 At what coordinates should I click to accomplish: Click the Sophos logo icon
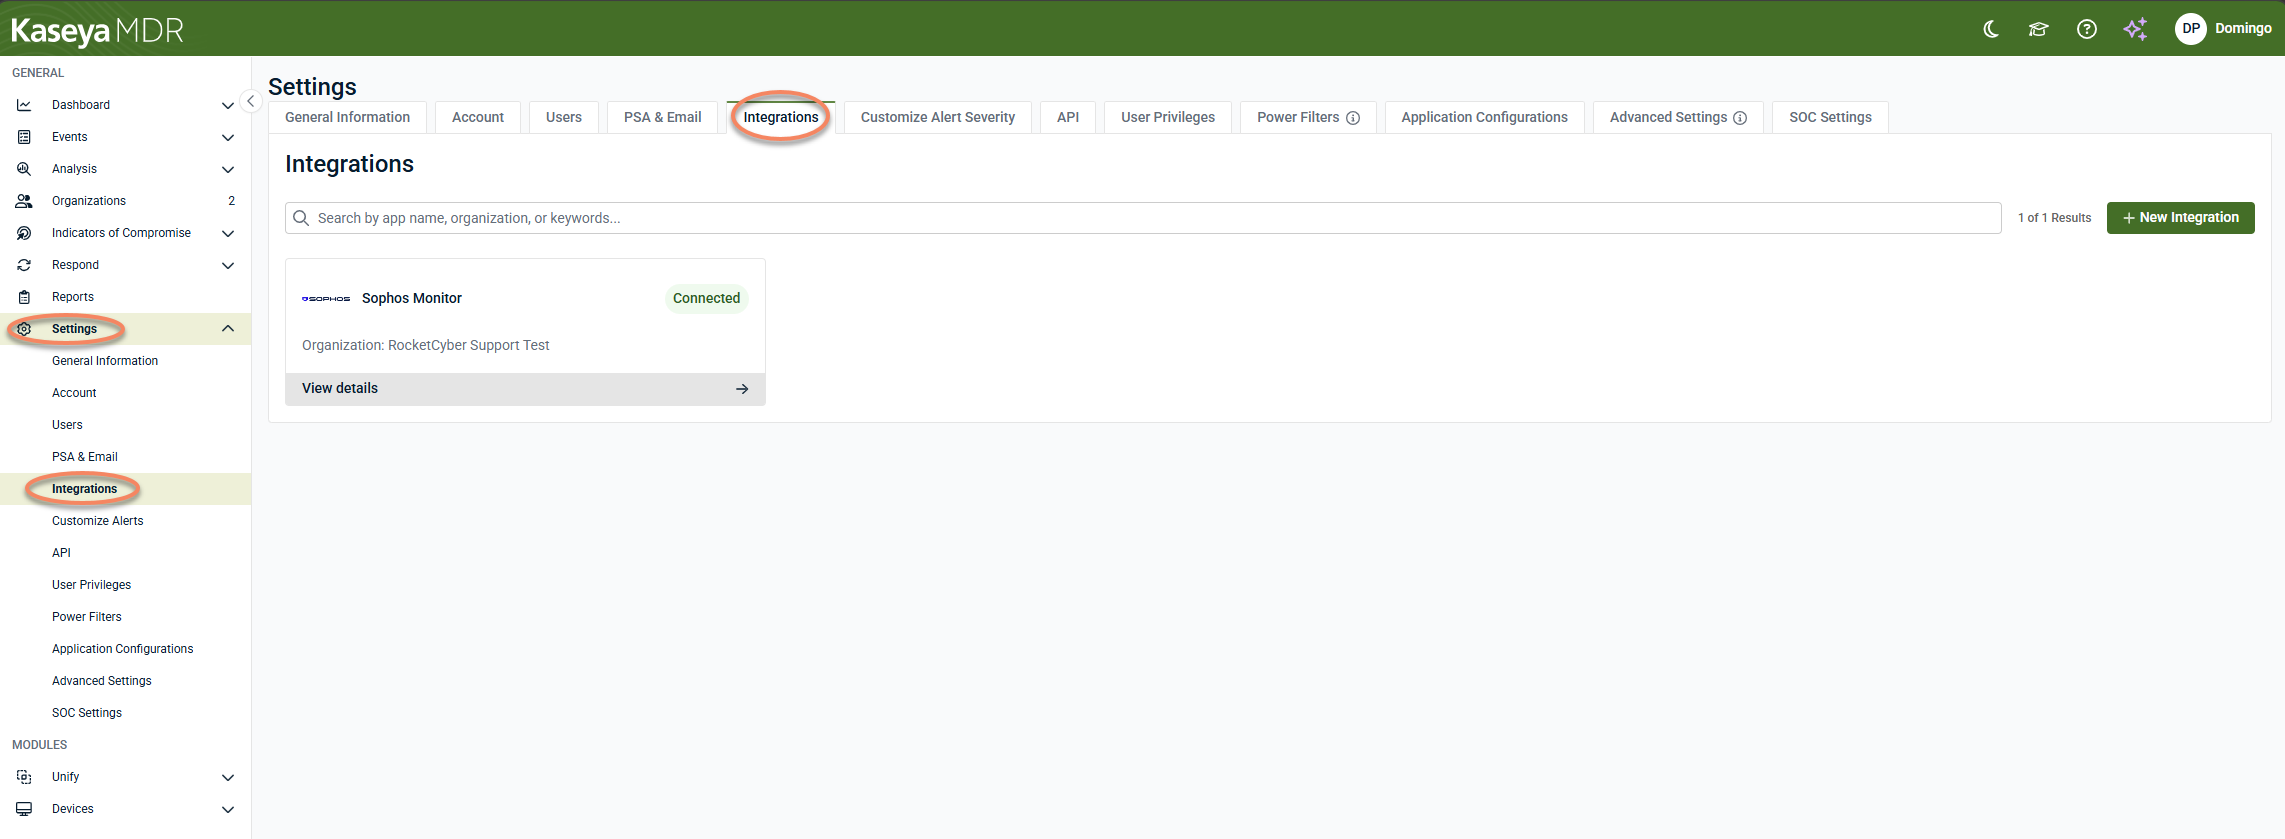click(326, 299)
